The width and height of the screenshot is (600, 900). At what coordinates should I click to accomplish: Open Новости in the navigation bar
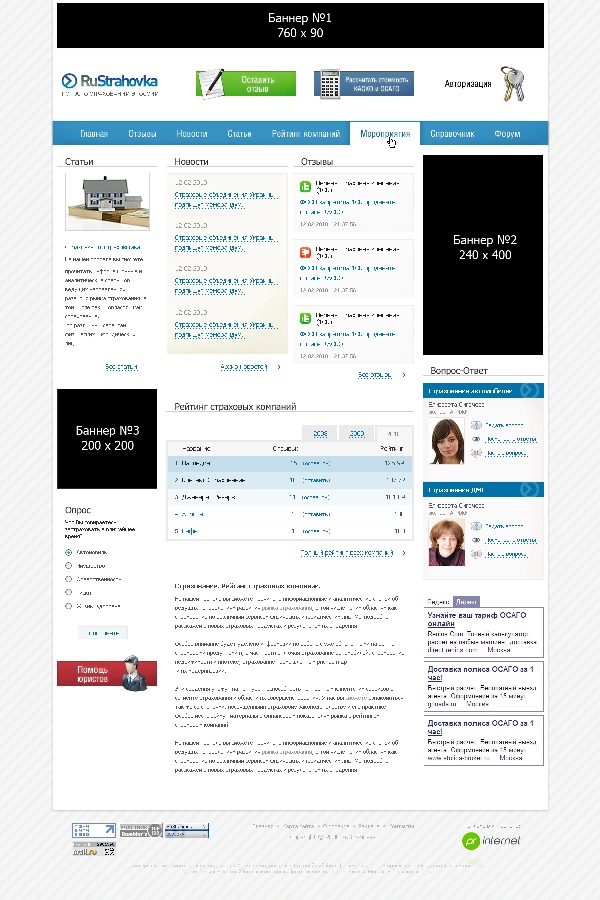coord(192,134)
